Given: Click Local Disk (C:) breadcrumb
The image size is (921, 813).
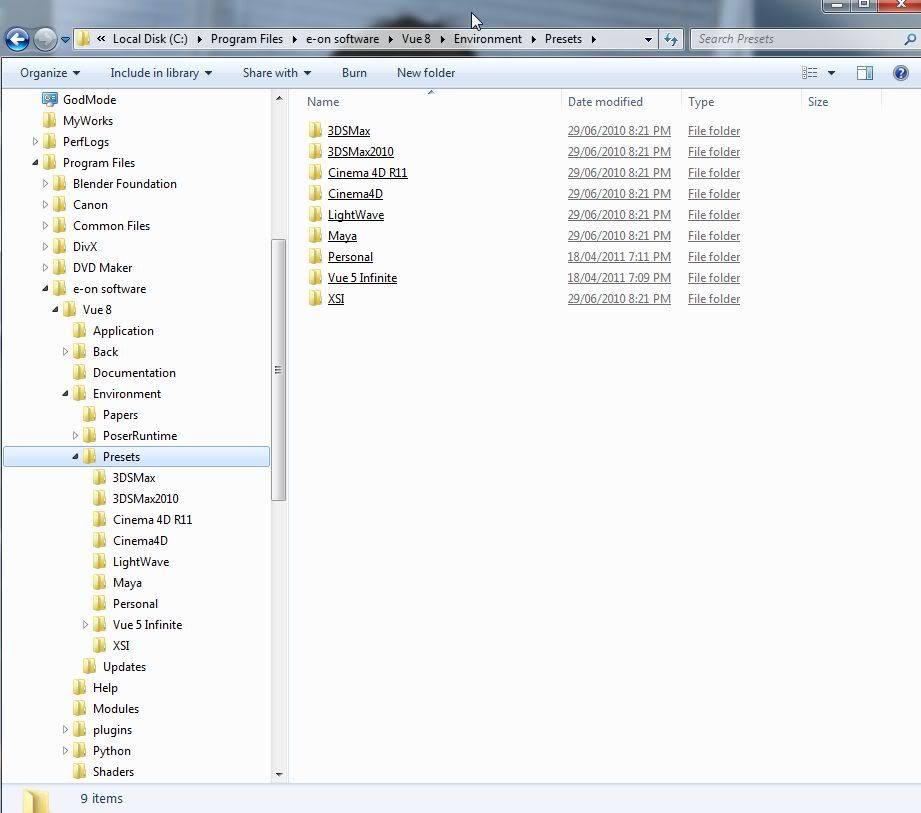Looking at the screenshot, I should click(x=150, y=39).
